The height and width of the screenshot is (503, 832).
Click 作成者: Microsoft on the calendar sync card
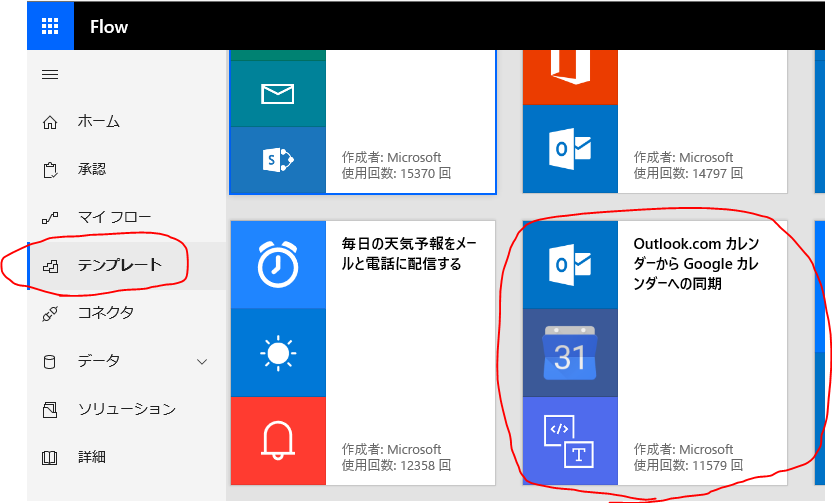point(683,449)
